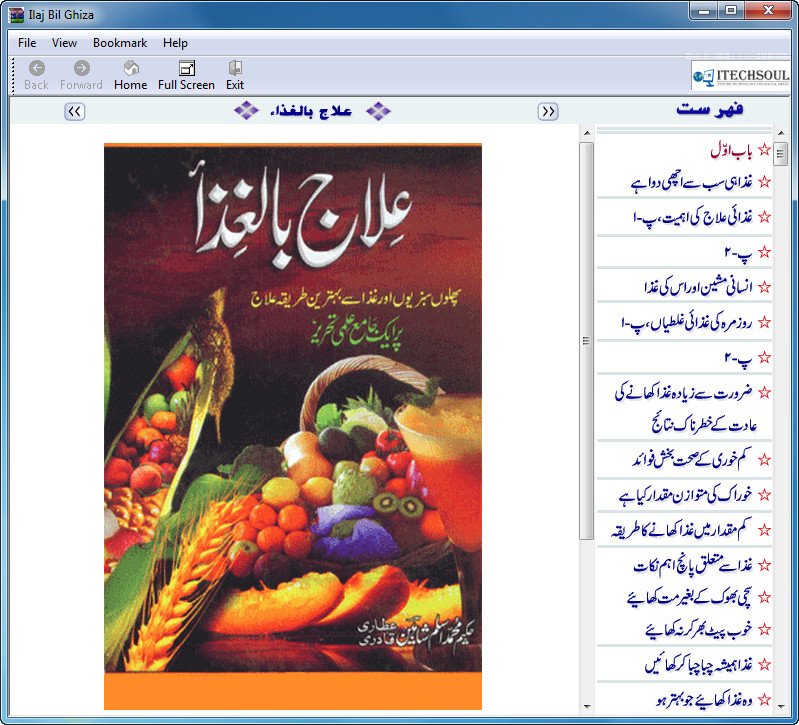Click the Ilaj Bil Ghiza title bar icon
799x725 pixels.
tap(16, 14)
